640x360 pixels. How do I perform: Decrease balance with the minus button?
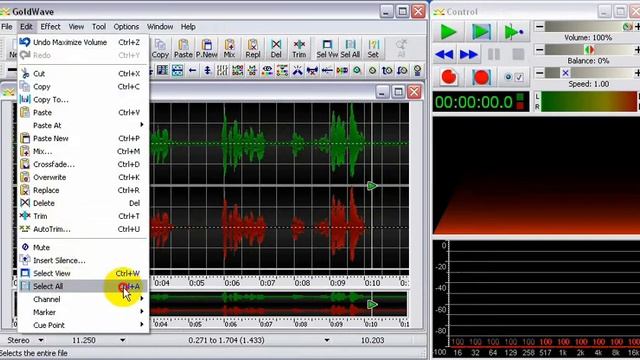539,50
